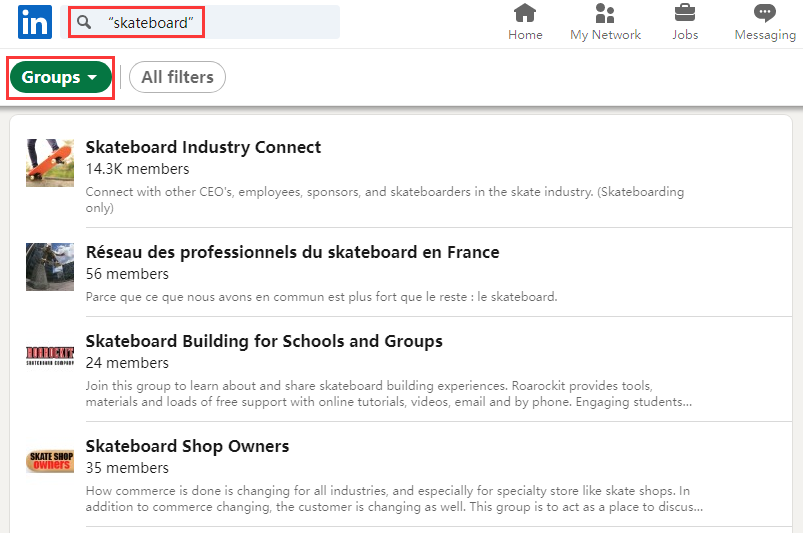This screenshot has width=803, height=533.
Task: Expand the Groups filter dropdown
Action: point(60,77)
